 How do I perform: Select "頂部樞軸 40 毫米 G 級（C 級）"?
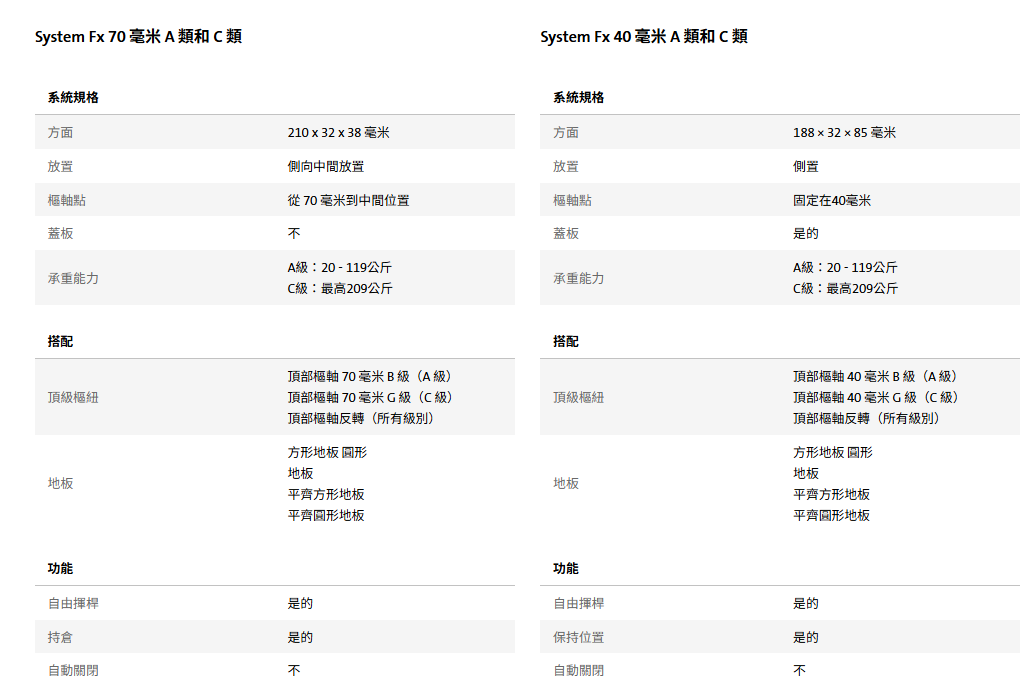(x=876, y=398)
